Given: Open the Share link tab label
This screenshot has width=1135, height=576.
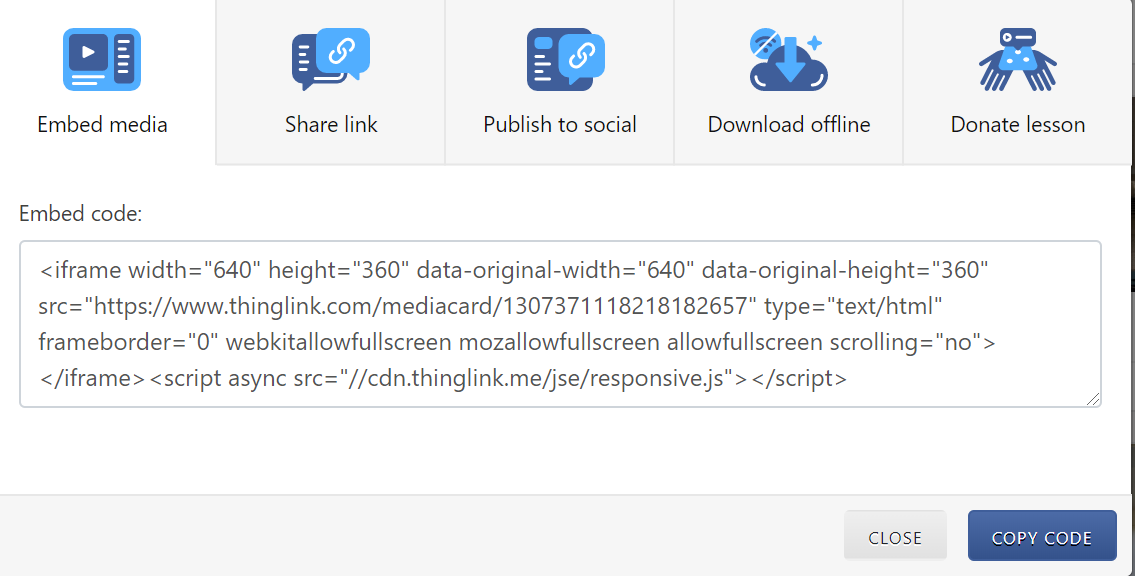Looking at the screenshot, I should coord(331,125).
